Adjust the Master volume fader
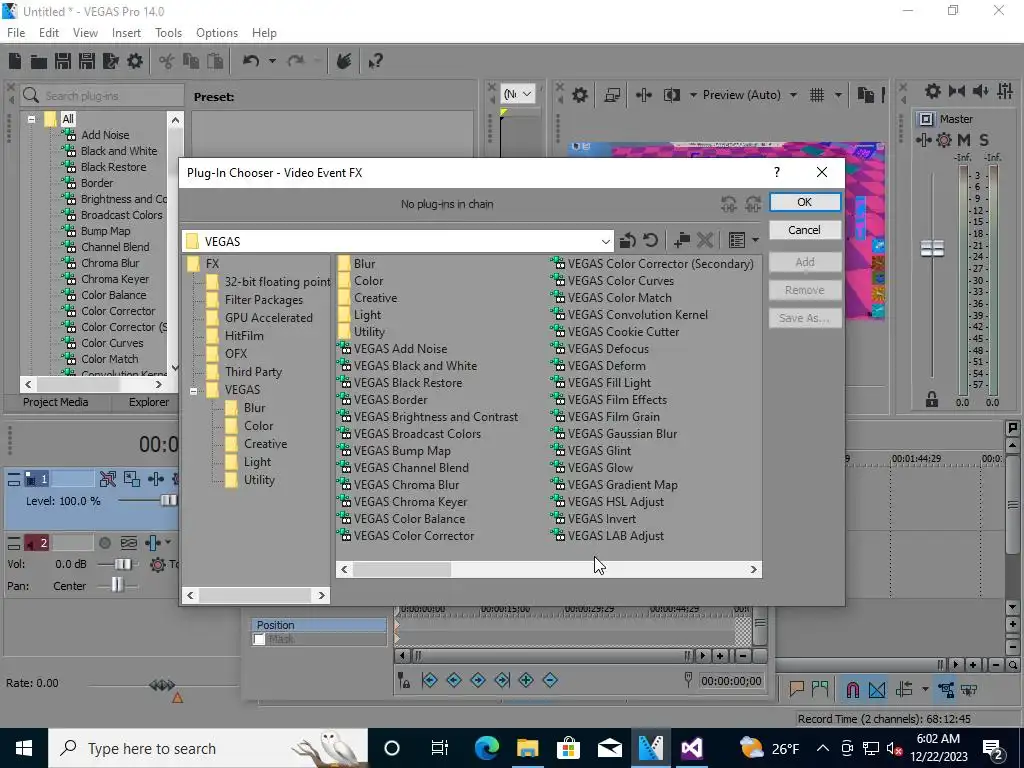Screen dimensions: 1024x768 (x=932, y=248)
